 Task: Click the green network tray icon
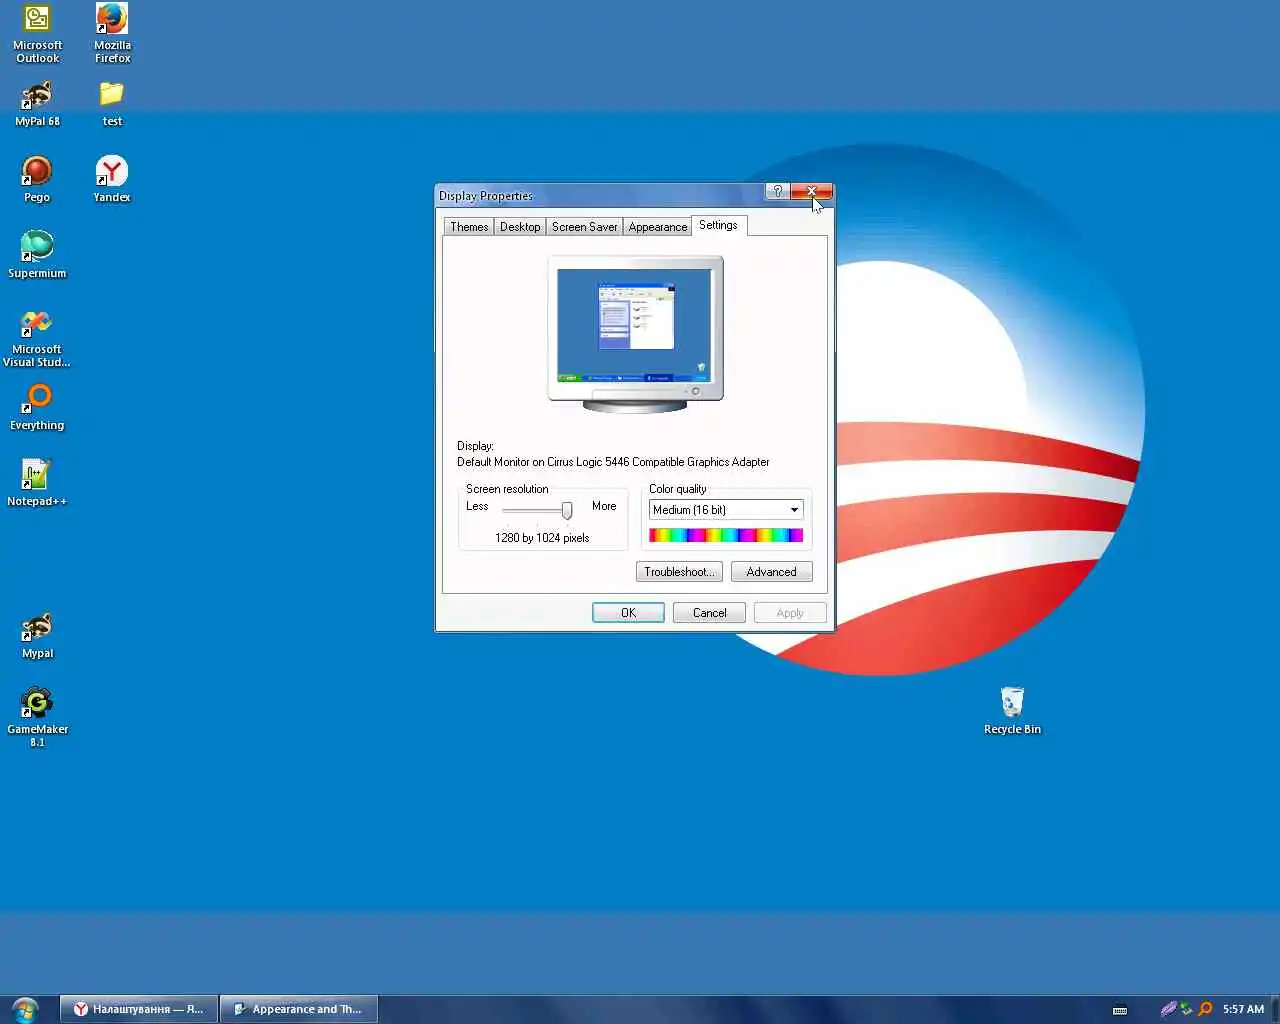(1186, 1009)
